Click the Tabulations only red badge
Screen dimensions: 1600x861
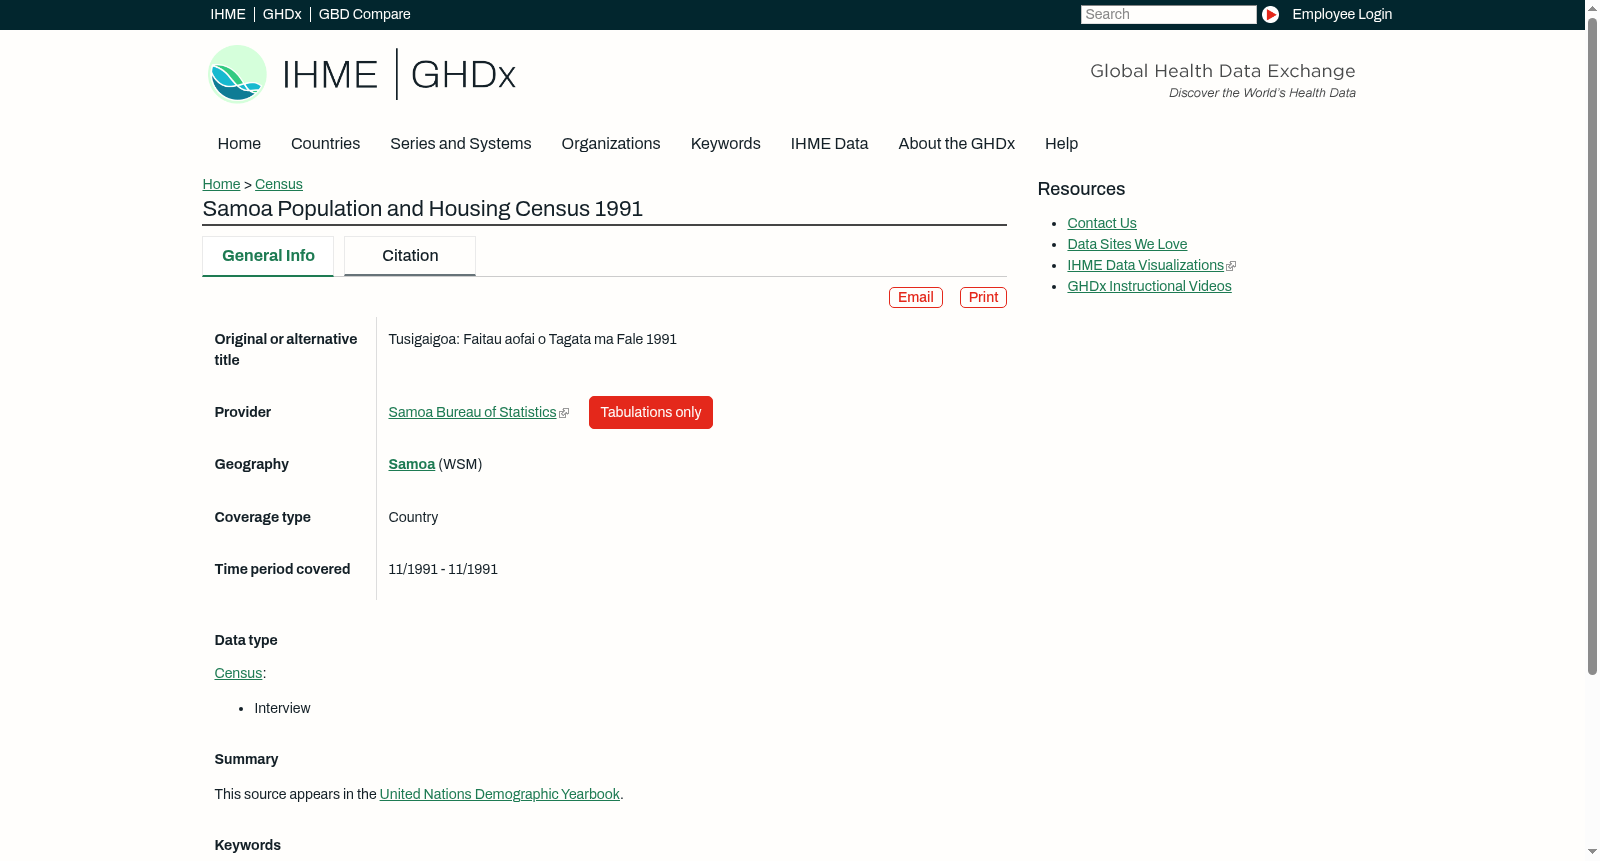(651, 413)
